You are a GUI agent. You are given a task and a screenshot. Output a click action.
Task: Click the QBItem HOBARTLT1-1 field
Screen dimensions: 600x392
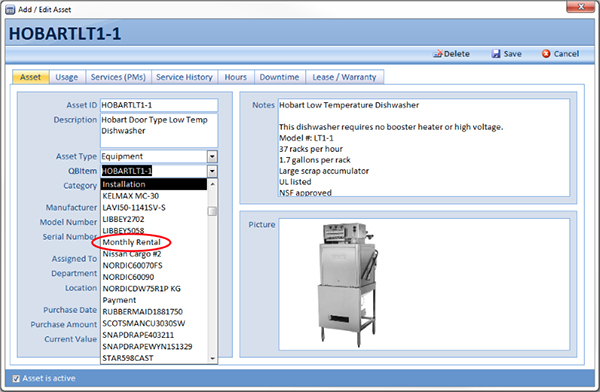click(154, 171)
